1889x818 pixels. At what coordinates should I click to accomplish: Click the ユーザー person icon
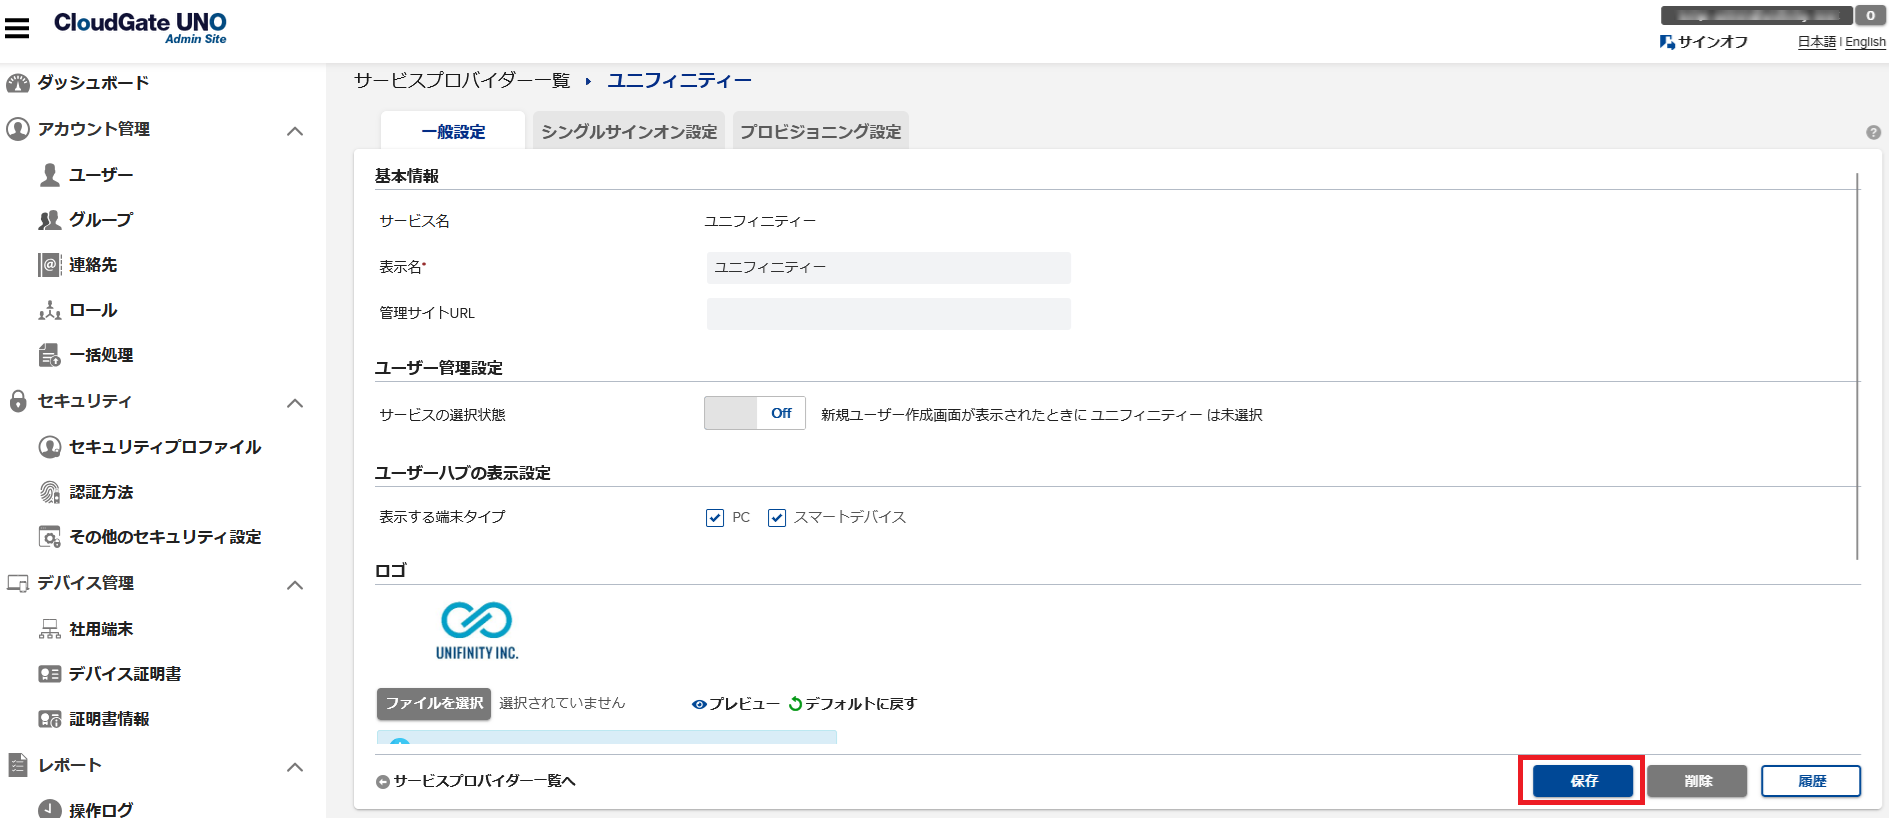pyautogui.click(x=50, y=175)
